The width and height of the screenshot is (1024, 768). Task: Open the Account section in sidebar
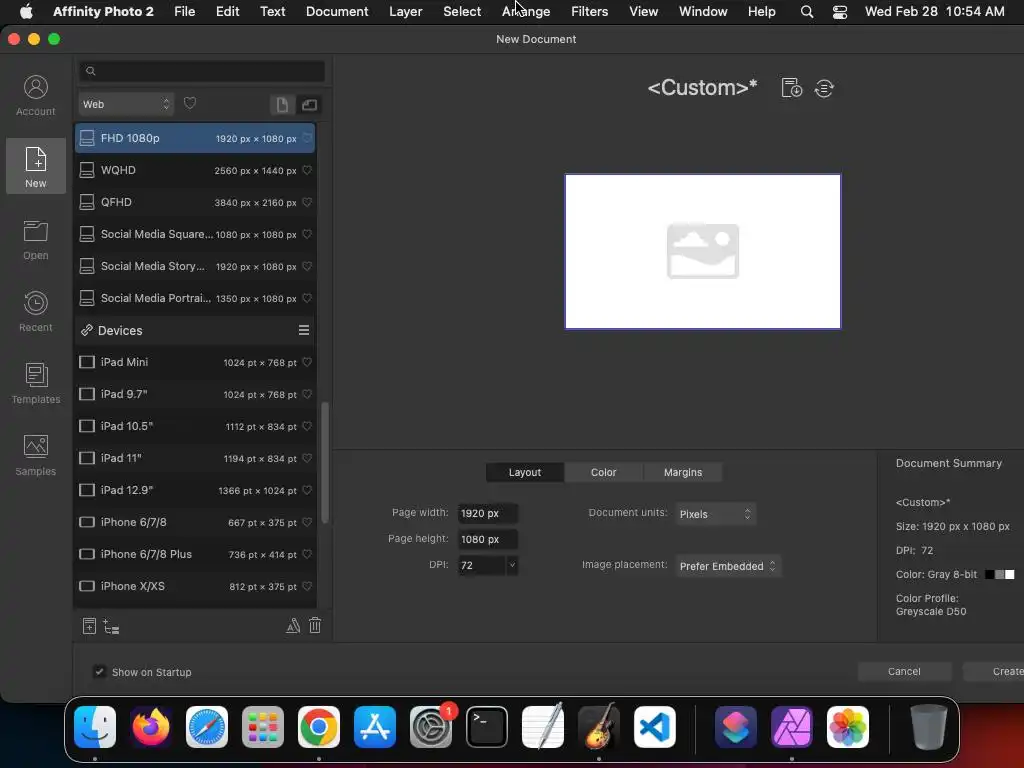pos(35,95)
